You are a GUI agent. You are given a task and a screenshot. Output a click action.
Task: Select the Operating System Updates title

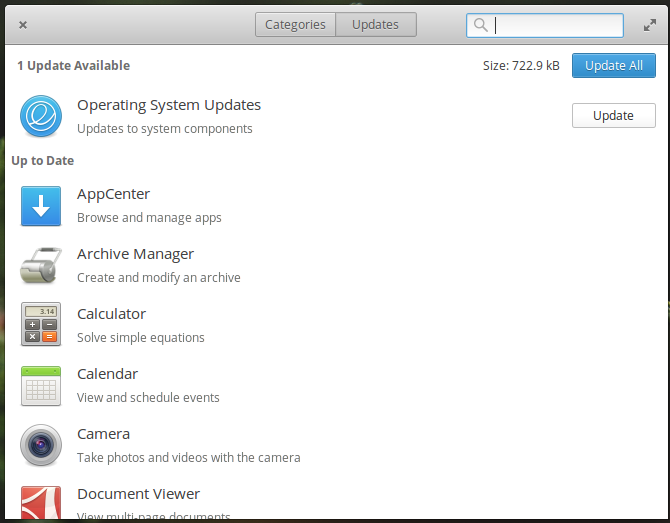coord(169,105)
